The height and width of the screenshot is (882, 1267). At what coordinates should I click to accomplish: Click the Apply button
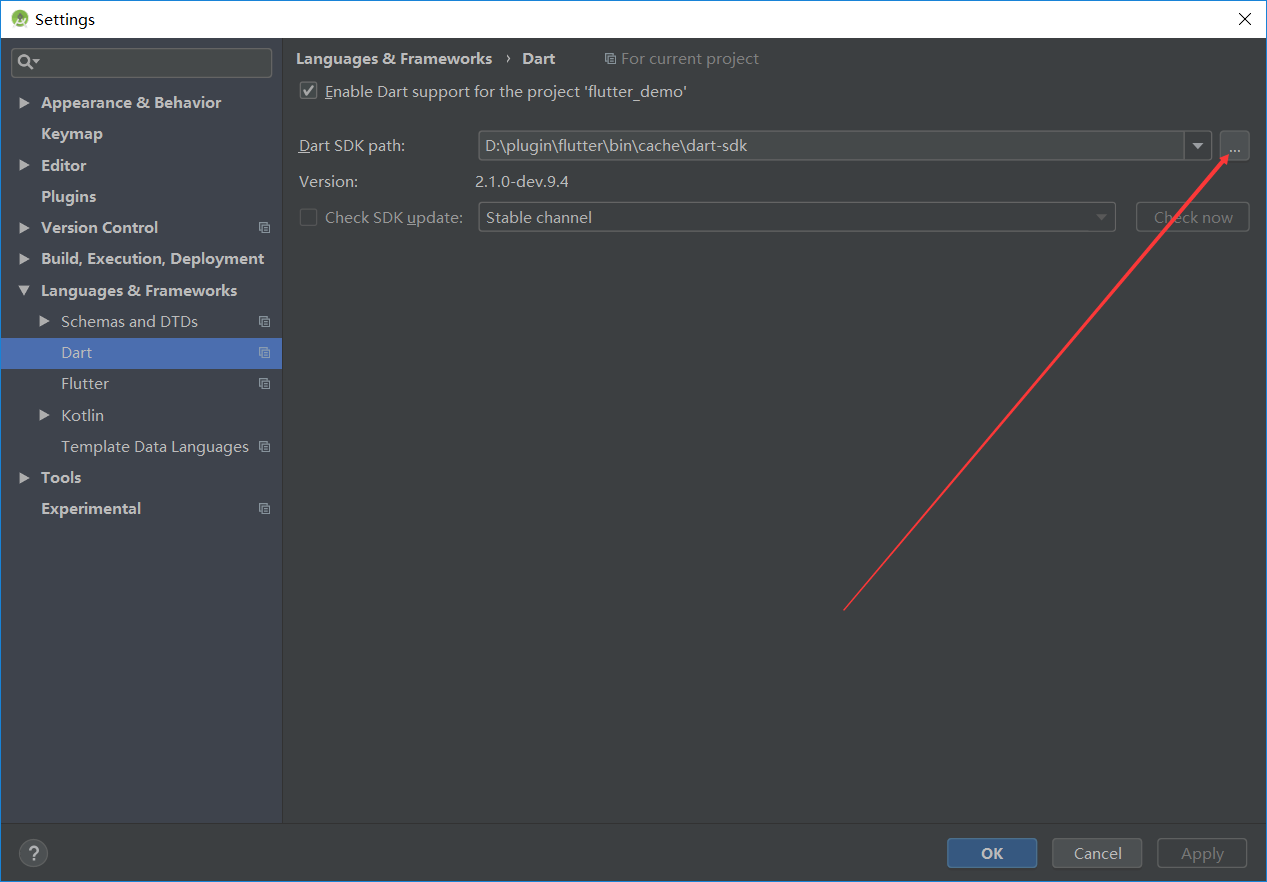click(1202, 853)
